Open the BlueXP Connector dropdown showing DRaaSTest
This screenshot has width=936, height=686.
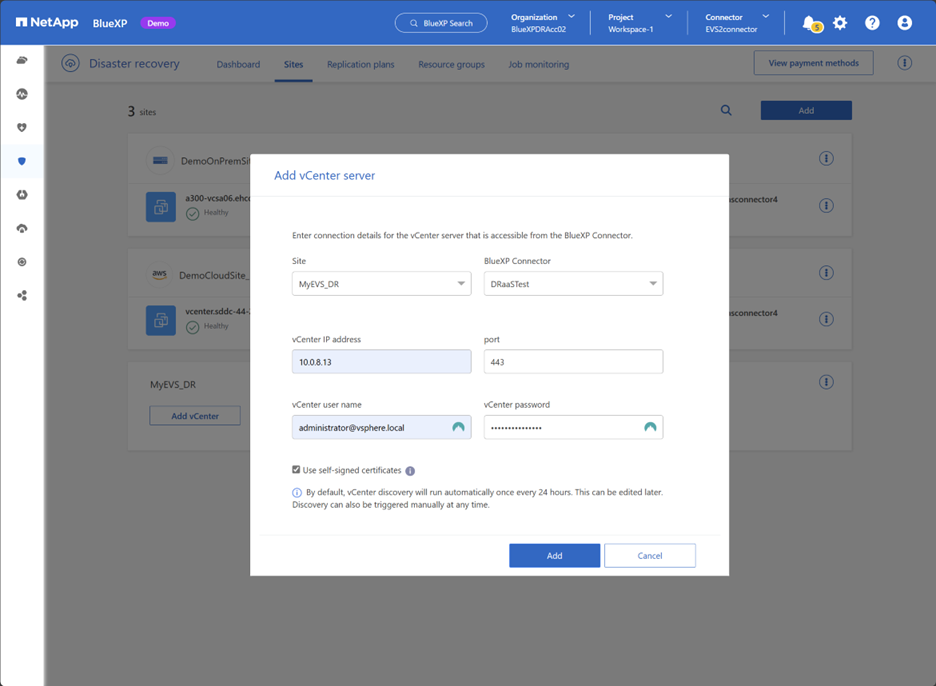573,283
